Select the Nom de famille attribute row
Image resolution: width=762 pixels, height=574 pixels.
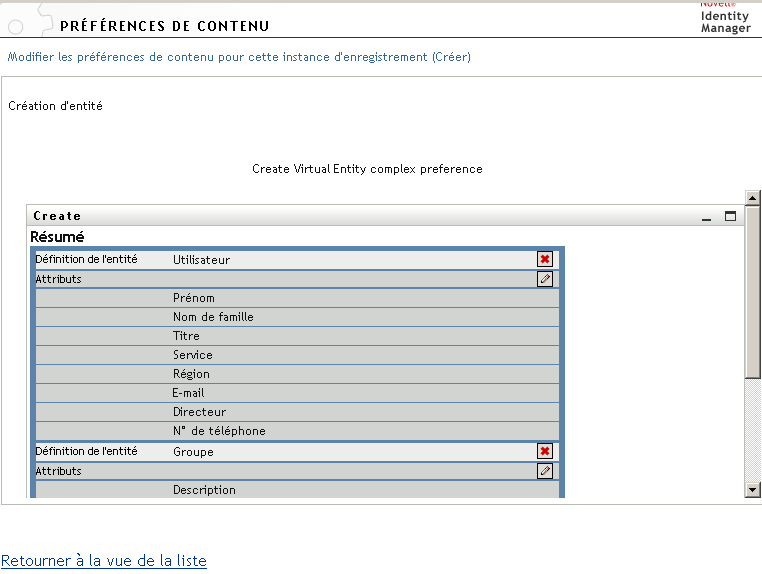[x=297, y=317]
